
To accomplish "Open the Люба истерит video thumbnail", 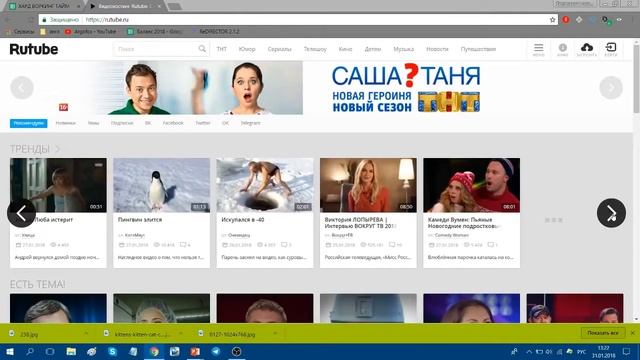I will pyautogui.click(x=58, y=185).
